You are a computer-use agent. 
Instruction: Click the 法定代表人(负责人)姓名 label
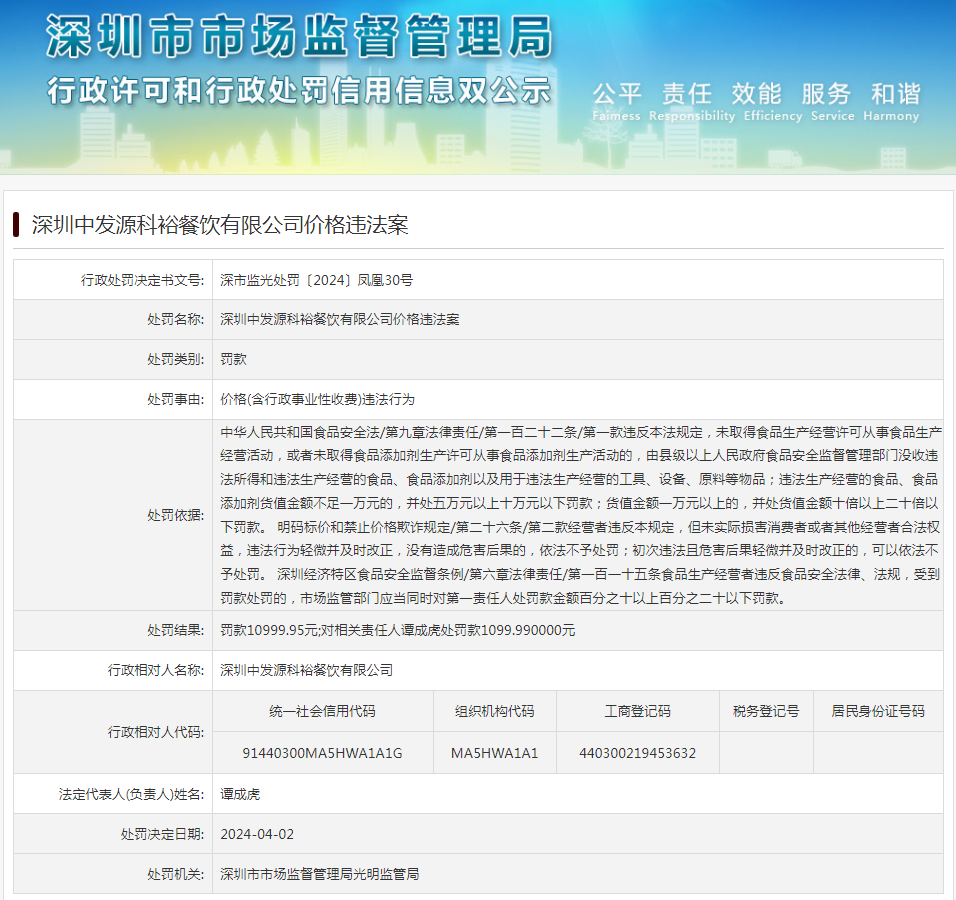pos(132,794)
